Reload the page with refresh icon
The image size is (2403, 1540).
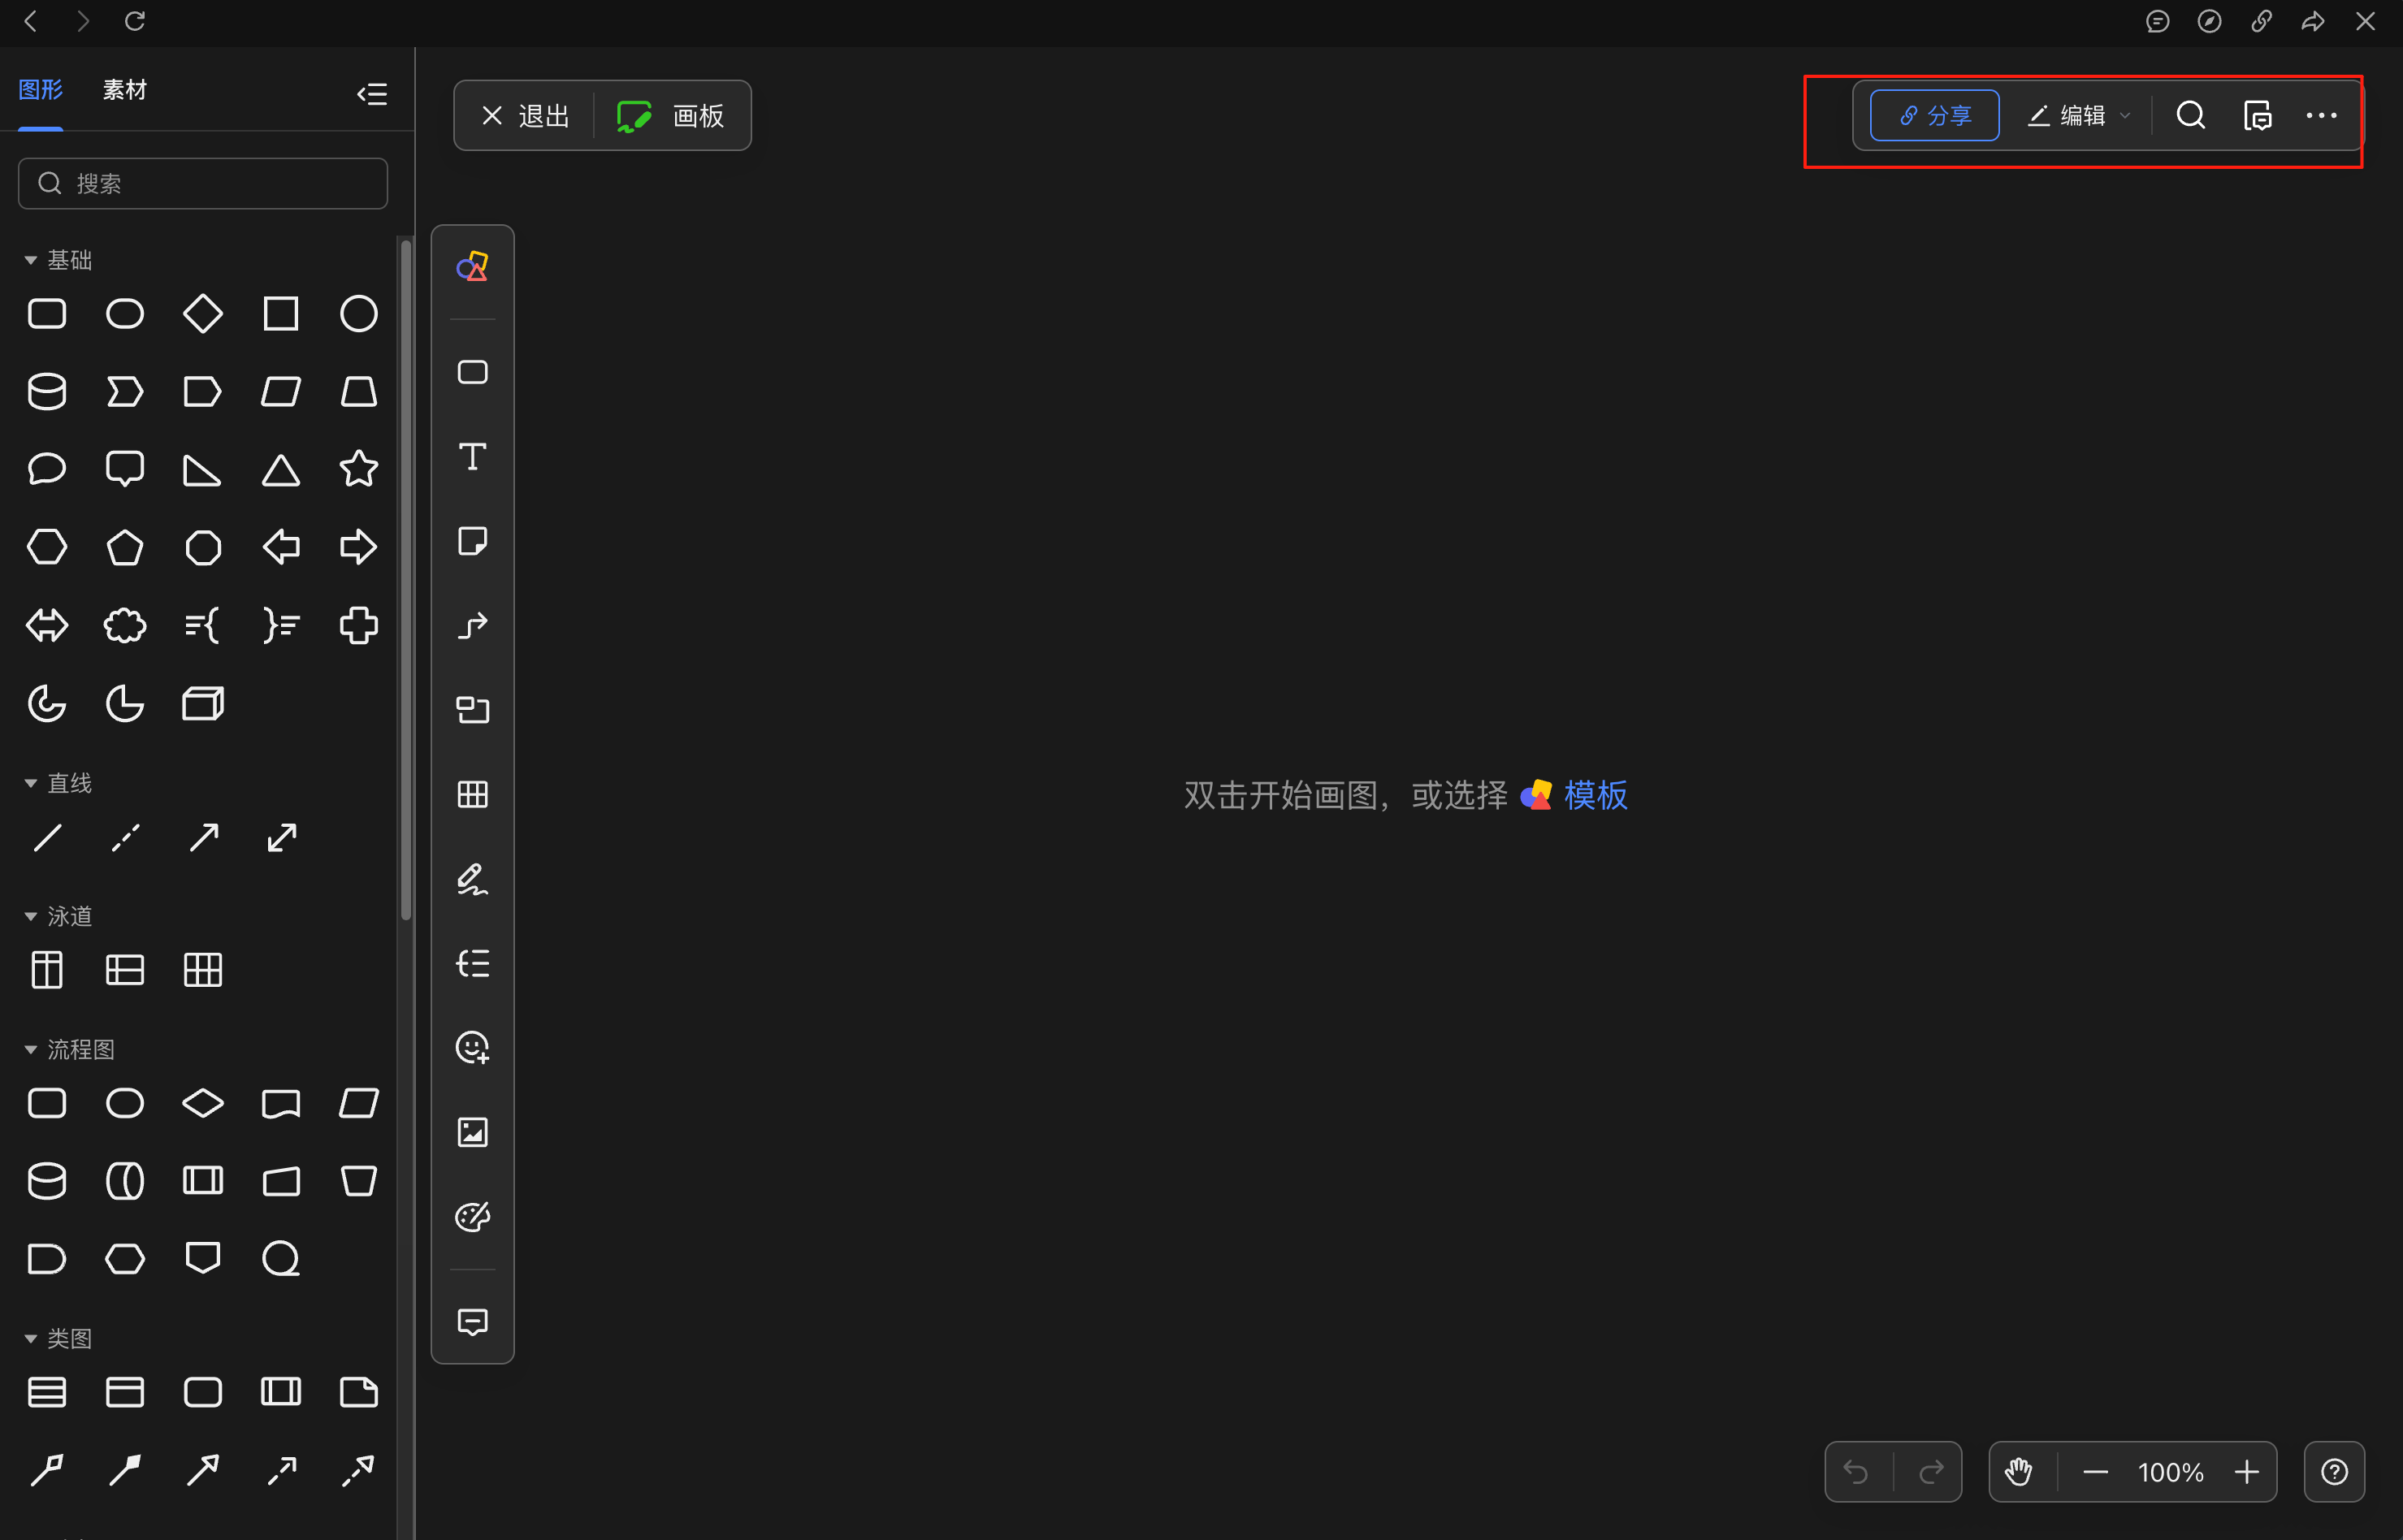coord(135,21)
